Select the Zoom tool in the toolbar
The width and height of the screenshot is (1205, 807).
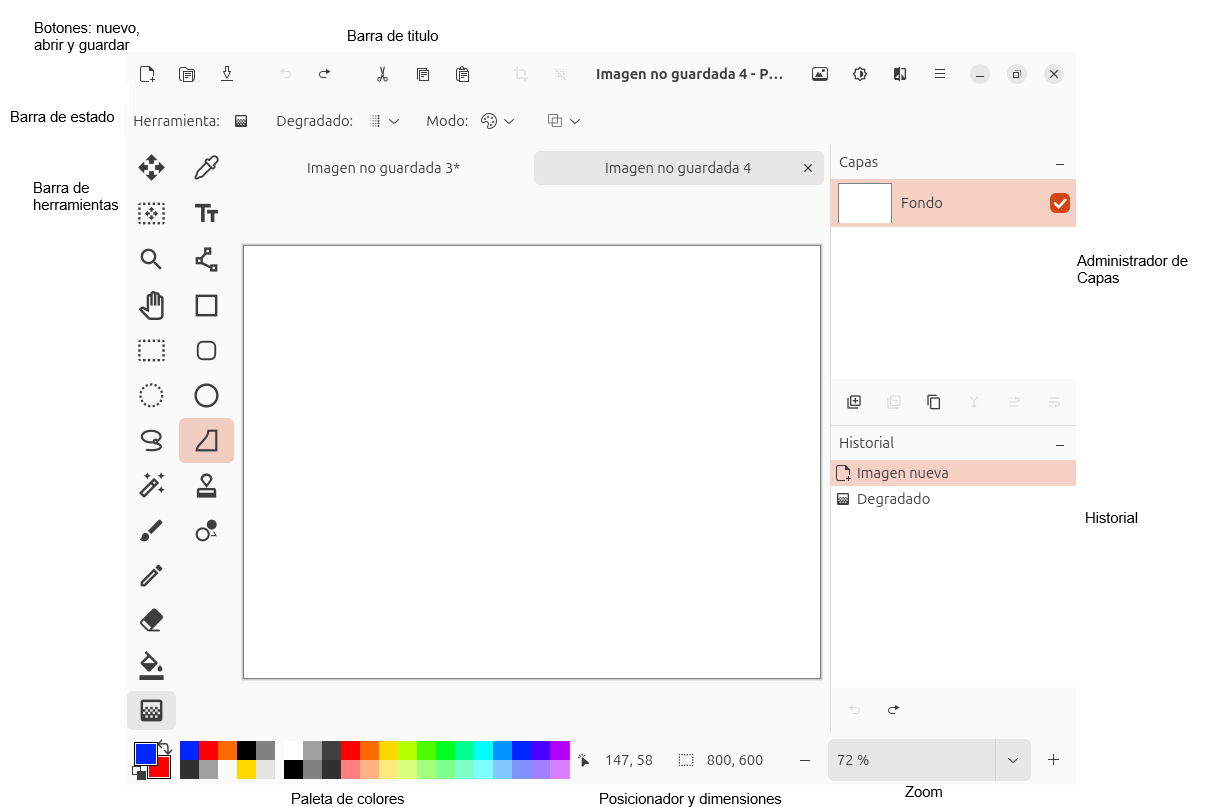point(151,259)
